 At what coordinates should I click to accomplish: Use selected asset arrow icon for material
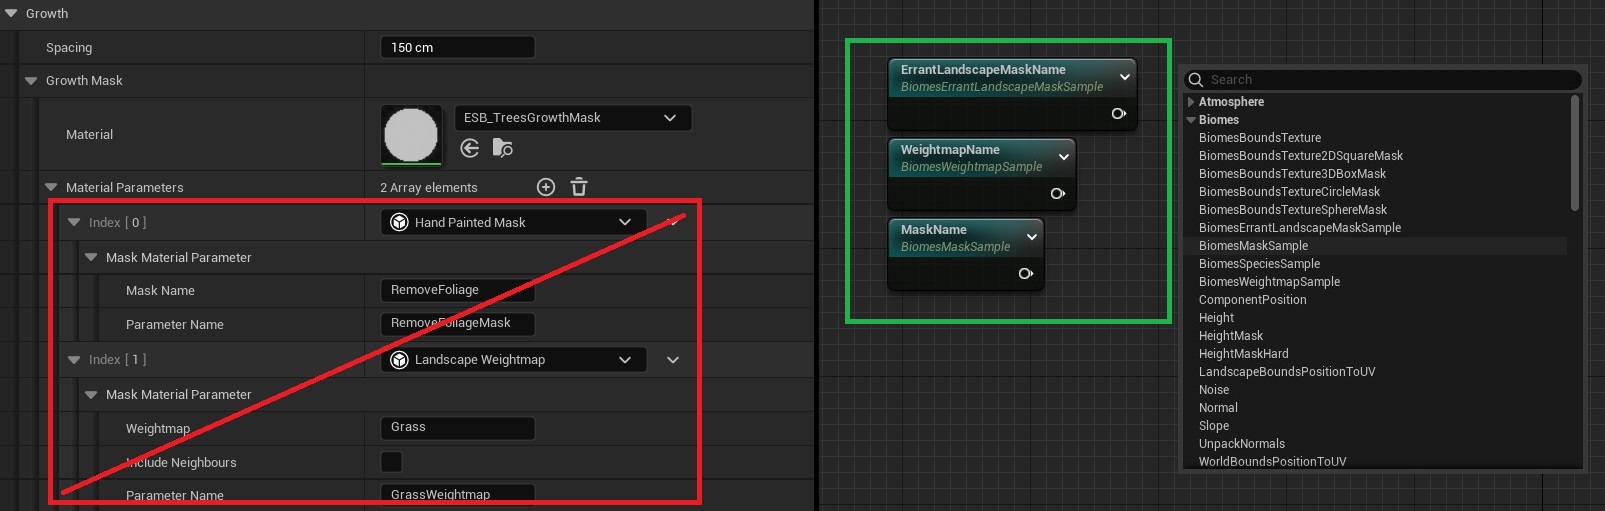pyautogui.click(x=470, y=149)
